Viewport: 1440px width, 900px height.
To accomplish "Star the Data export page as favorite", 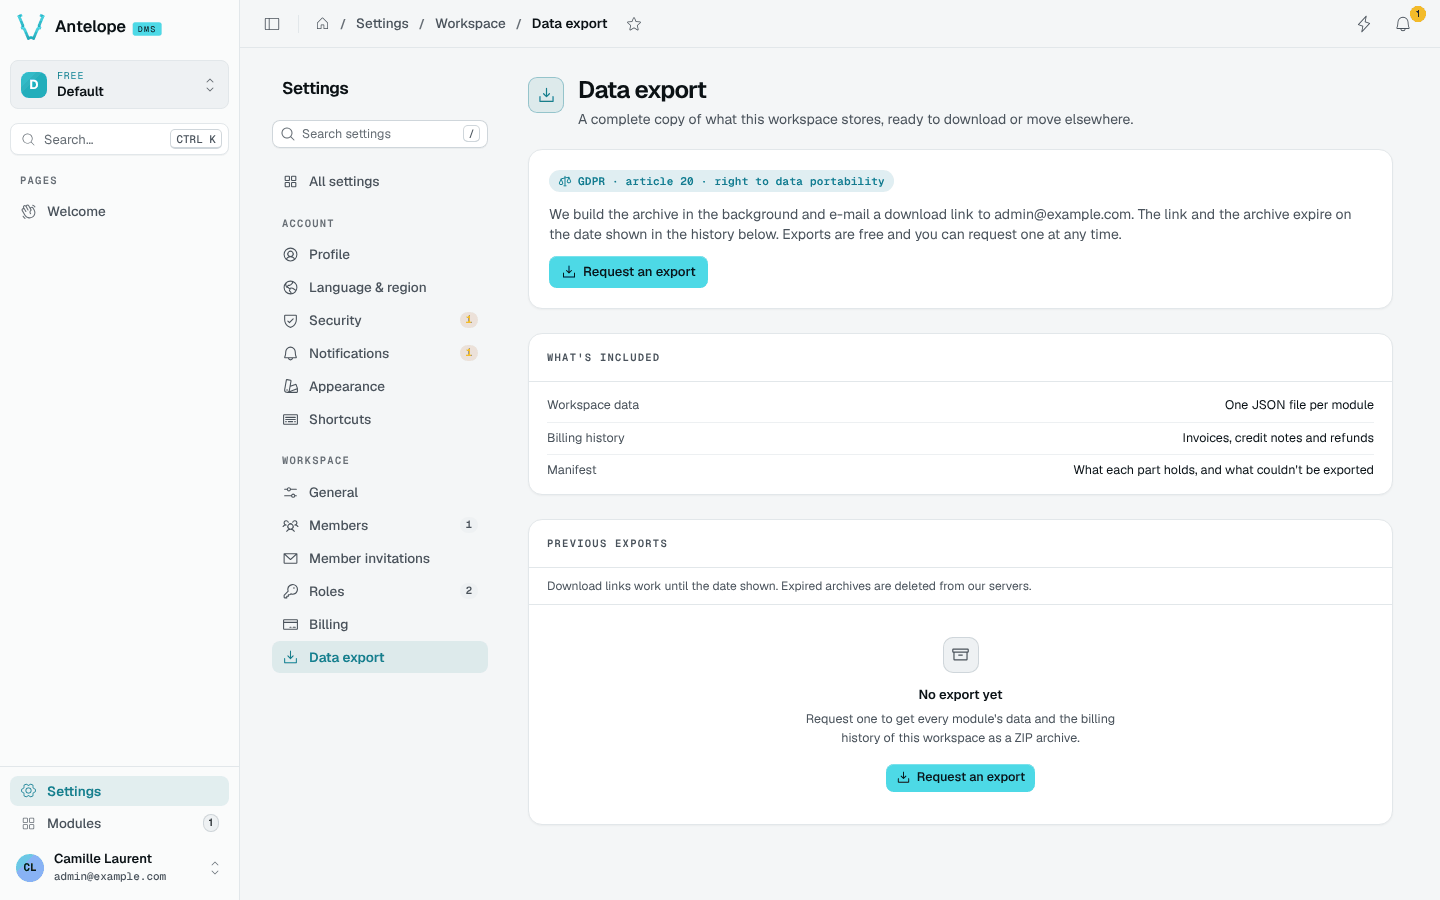I will click(634, 24).
